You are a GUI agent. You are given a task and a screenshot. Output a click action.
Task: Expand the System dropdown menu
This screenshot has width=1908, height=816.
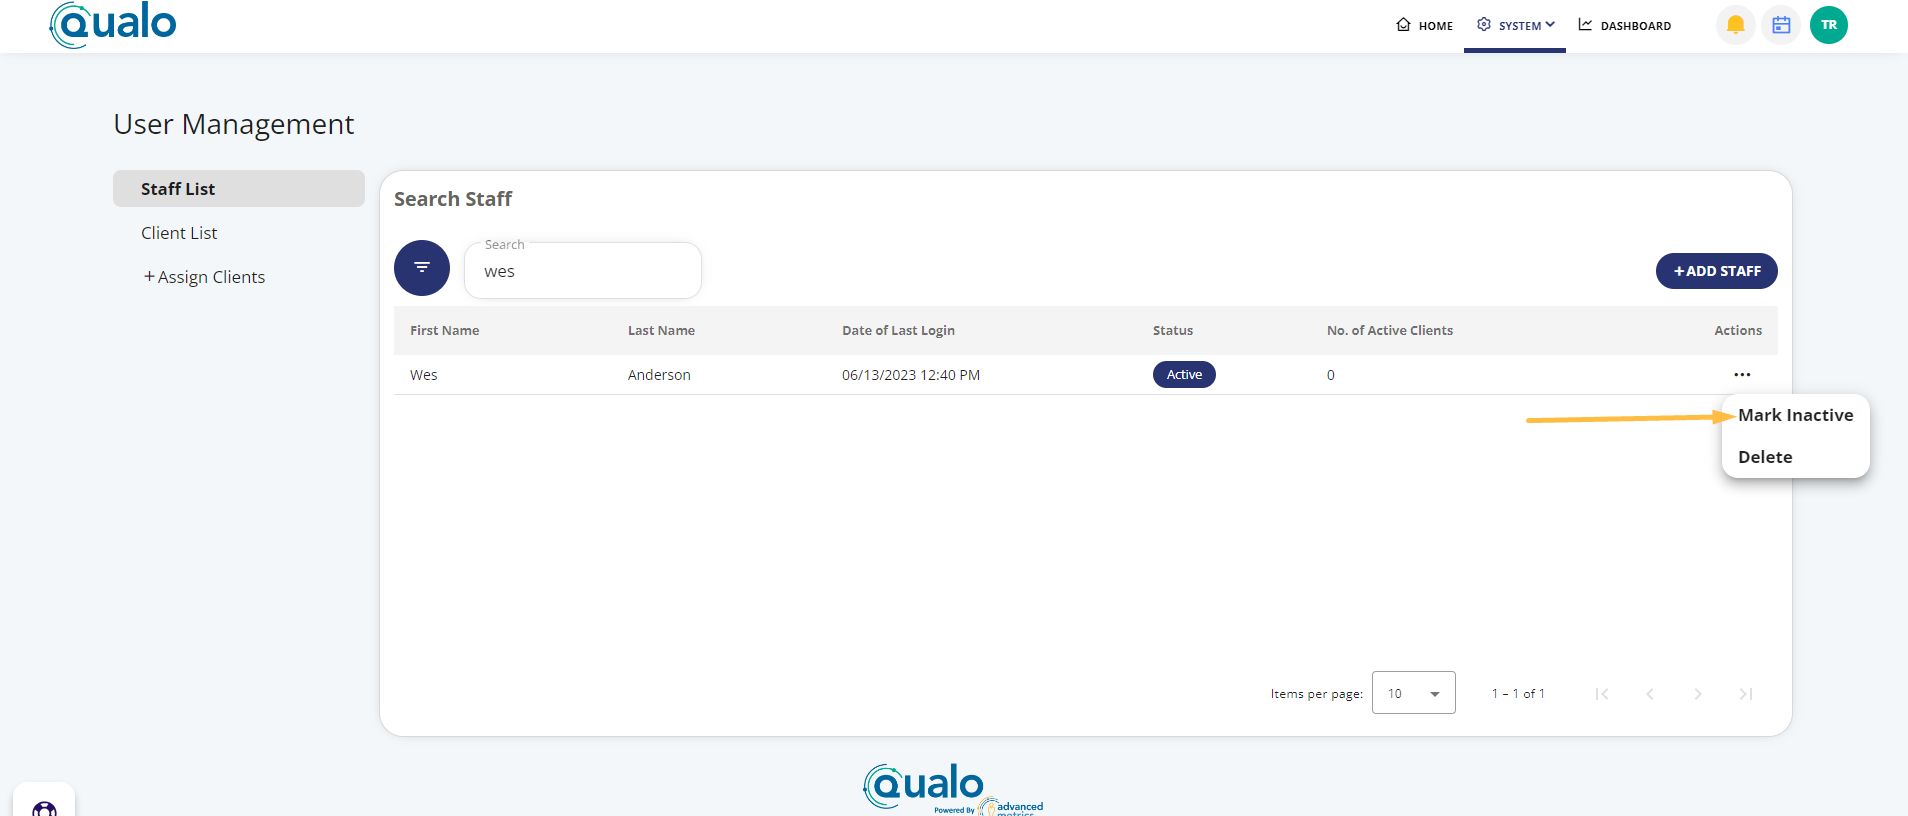(1516, 26)
